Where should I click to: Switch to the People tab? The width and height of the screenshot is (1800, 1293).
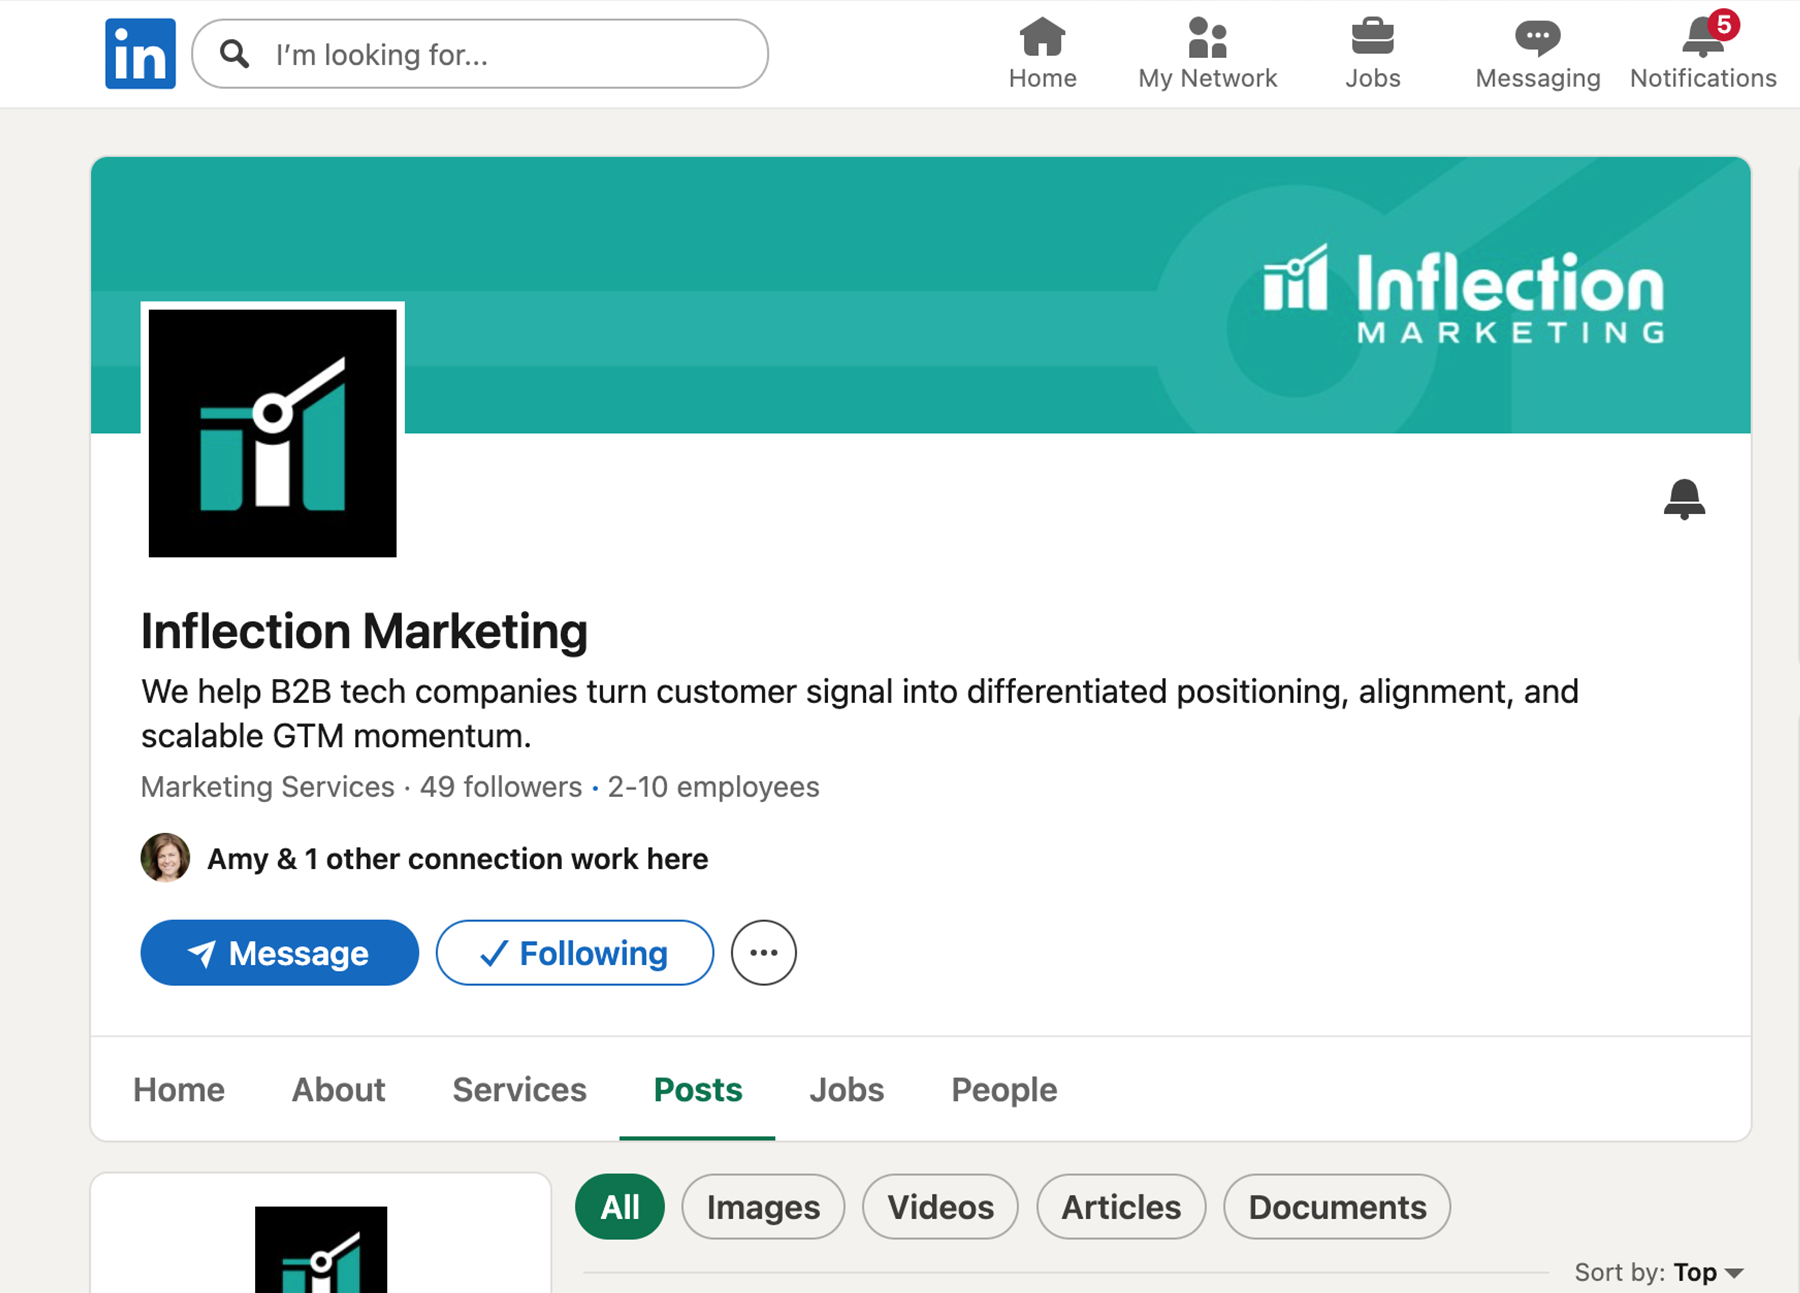click(1004, 1089)
